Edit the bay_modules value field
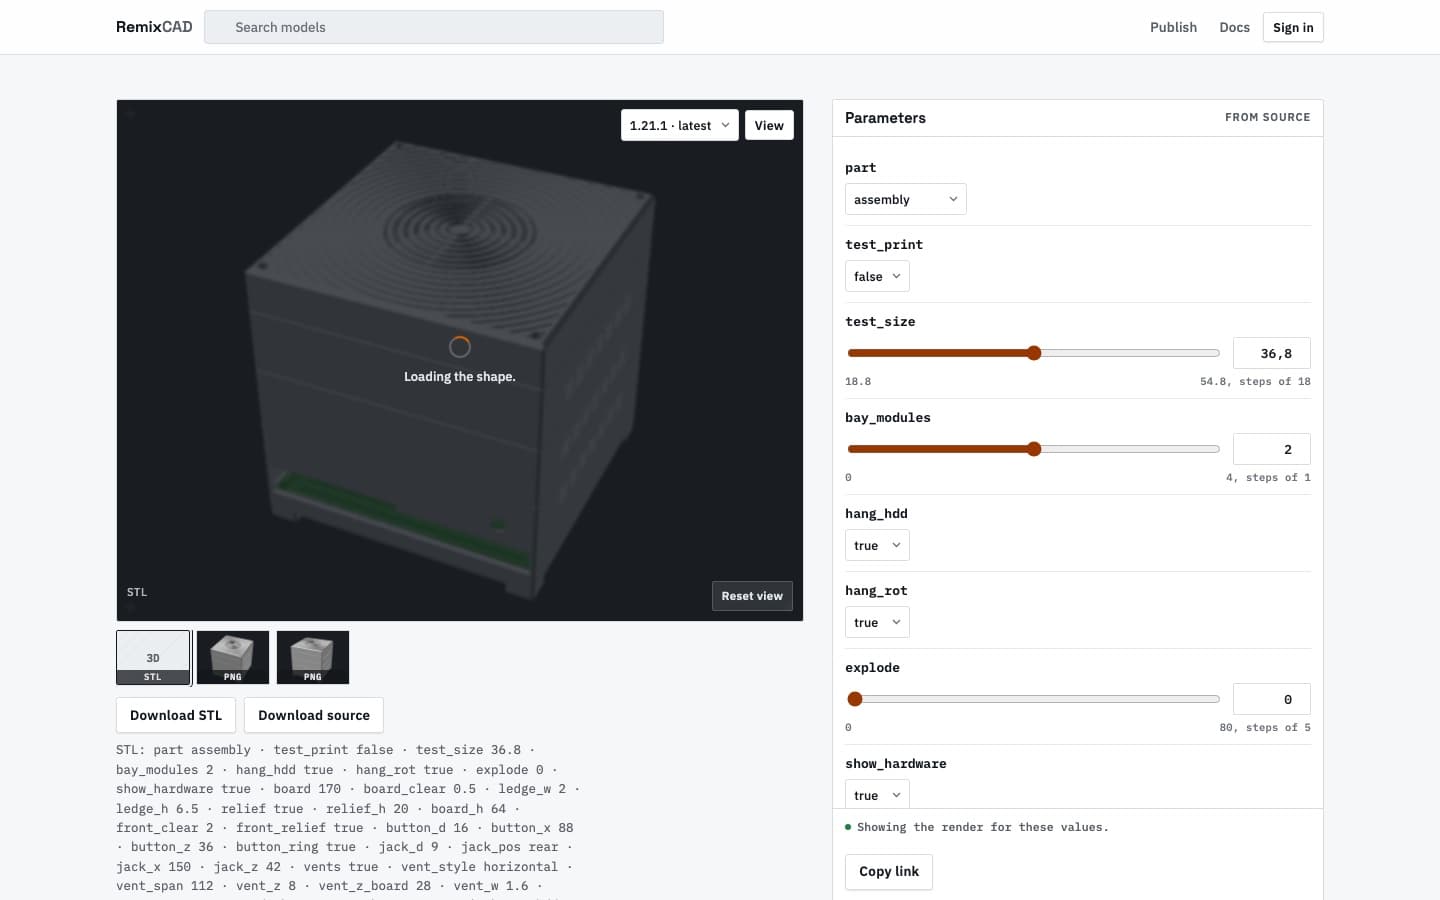This screenshot has width=1440, height=900. click(x=1272, y=449)
